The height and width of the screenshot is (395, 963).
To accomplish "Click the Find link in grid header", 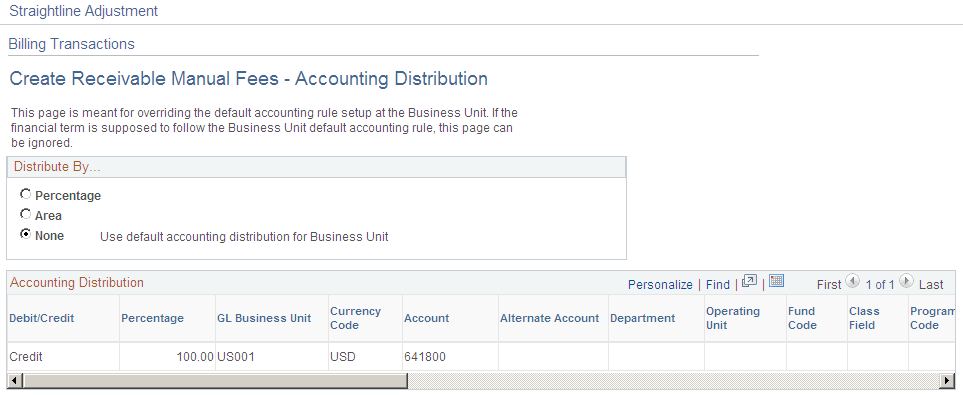I will 718,284.
